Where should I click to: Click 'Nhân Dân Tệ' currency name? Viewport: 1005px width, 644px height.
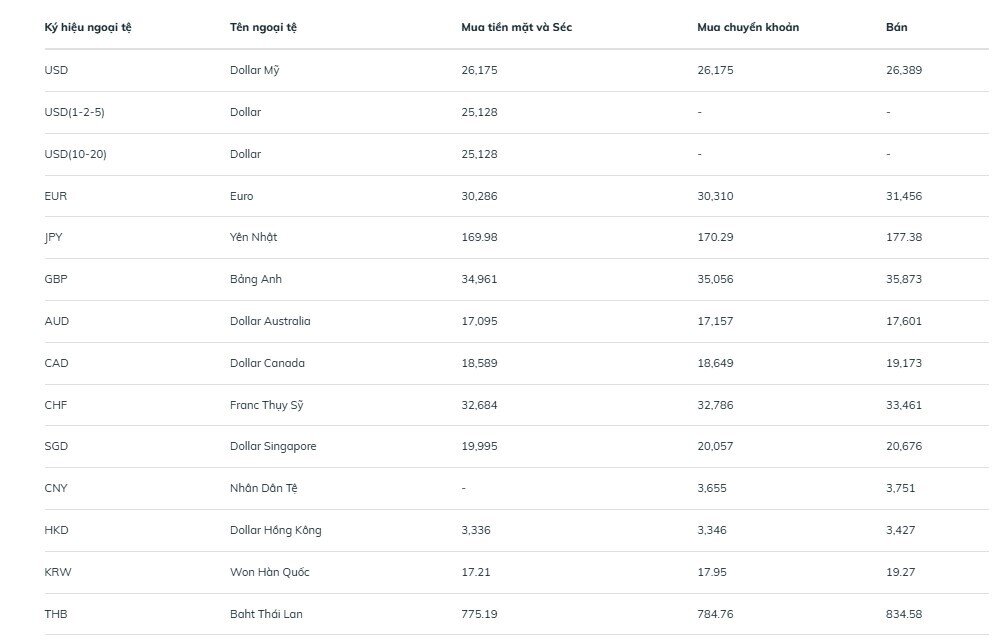pos(264,488)
